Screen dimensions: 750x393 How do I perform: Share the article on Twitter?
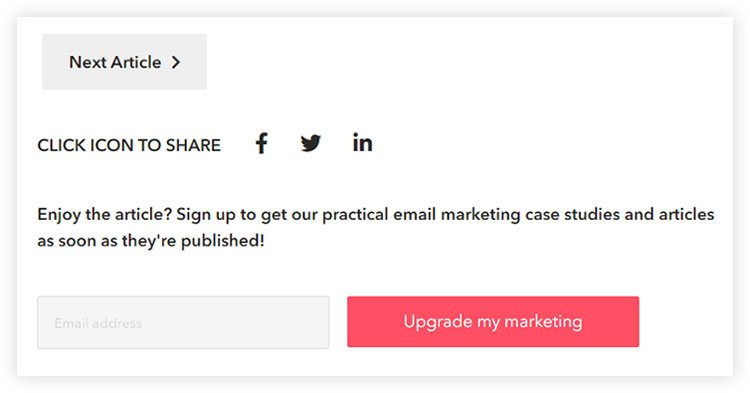pyautogui.click(x=311, y=143)
